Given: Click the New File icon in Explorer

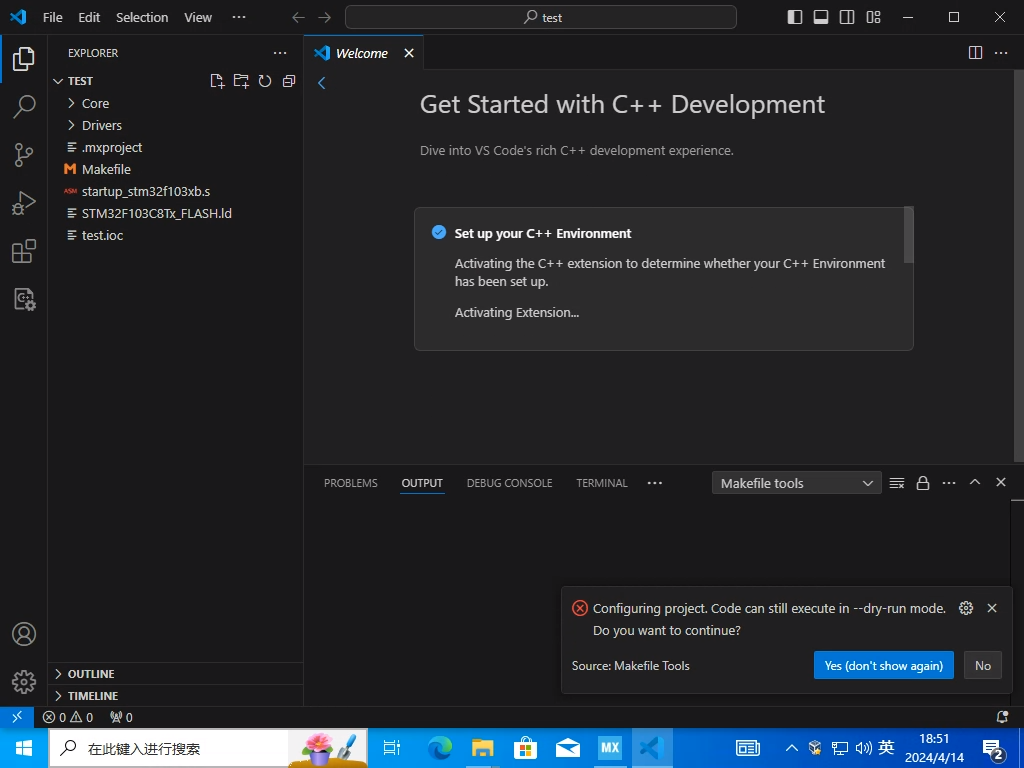Looking at the screenshot, I should coord(217,81).
